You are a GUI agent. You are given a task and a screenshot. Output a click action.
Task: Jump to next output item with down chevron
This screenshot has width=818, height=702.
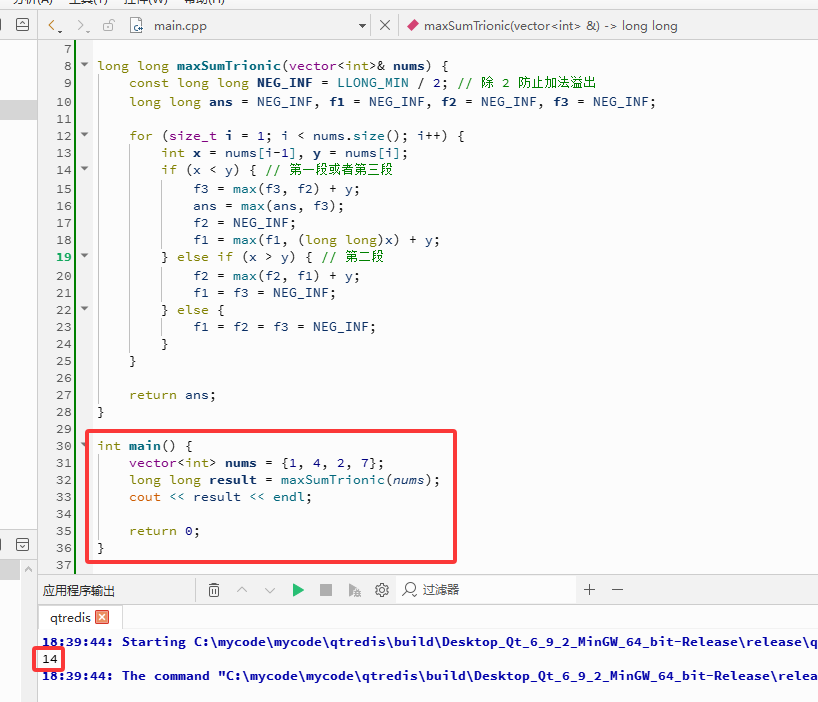[x=270, y=590]
